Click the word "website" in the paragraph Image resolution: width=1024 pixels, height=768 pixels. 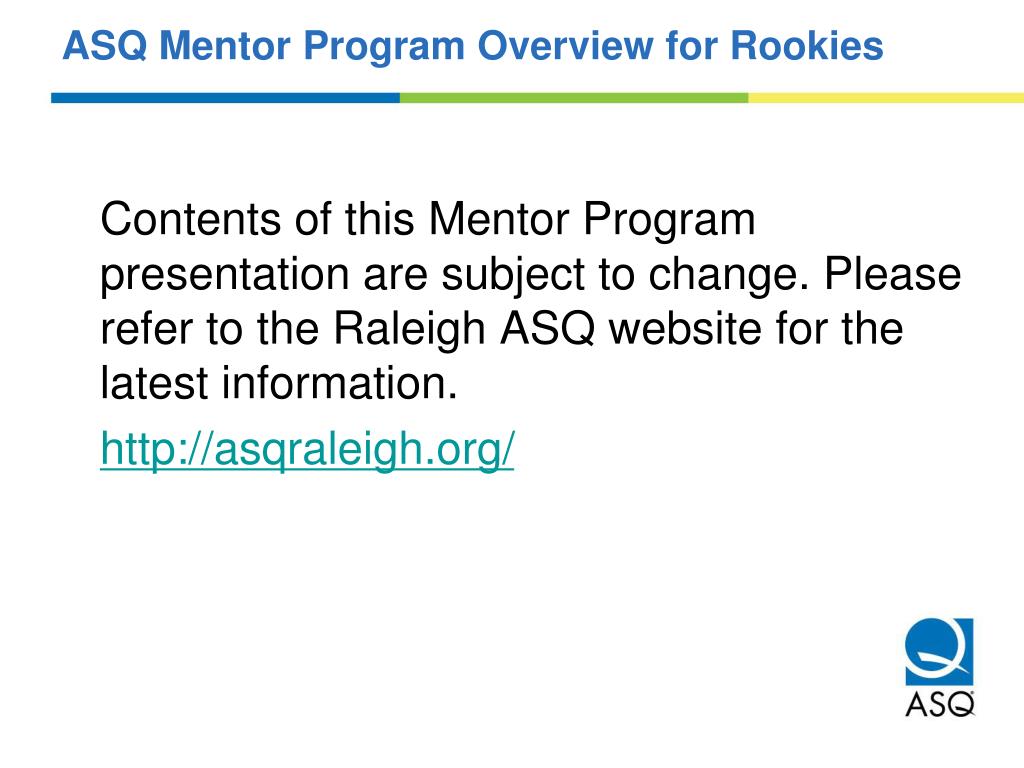click(x=685, y=328)
